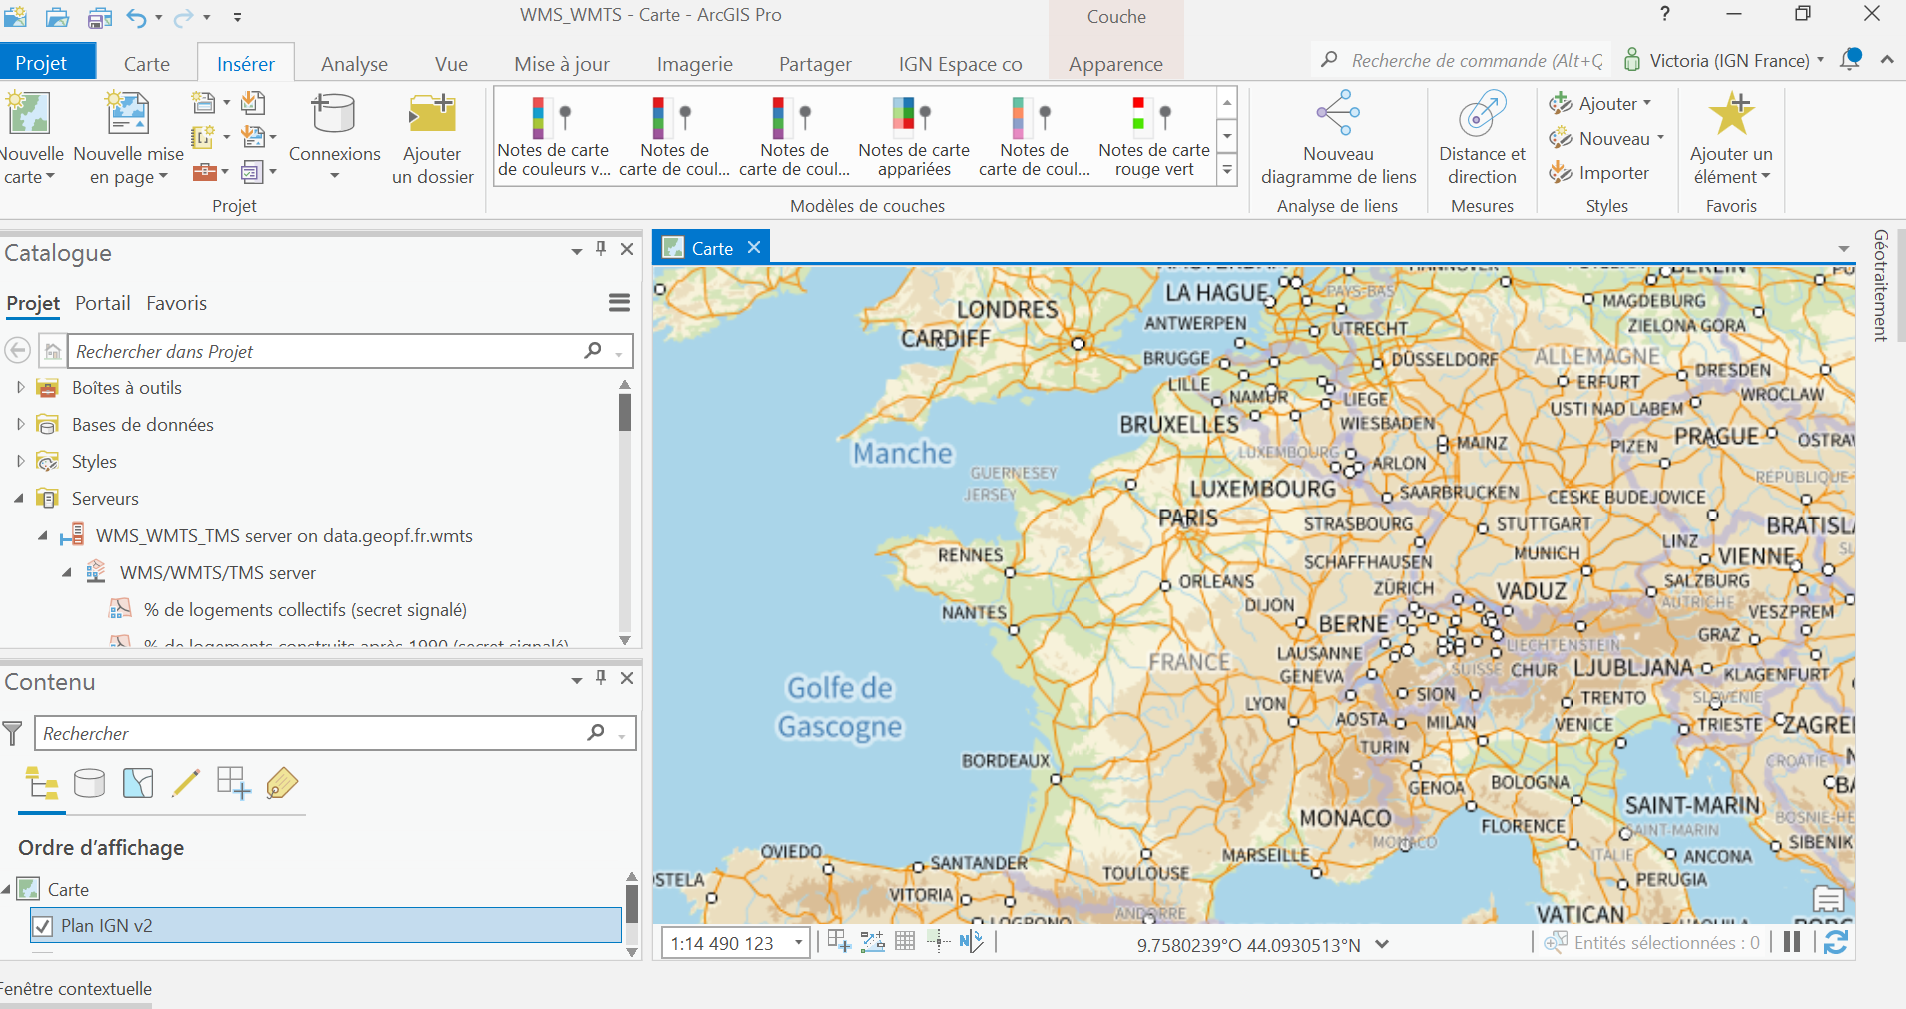Click the Catalogue tree vertical scrollbar
Image resolution: width=1906 pixels, height=1009 pixels.
[x=625, y=513]
